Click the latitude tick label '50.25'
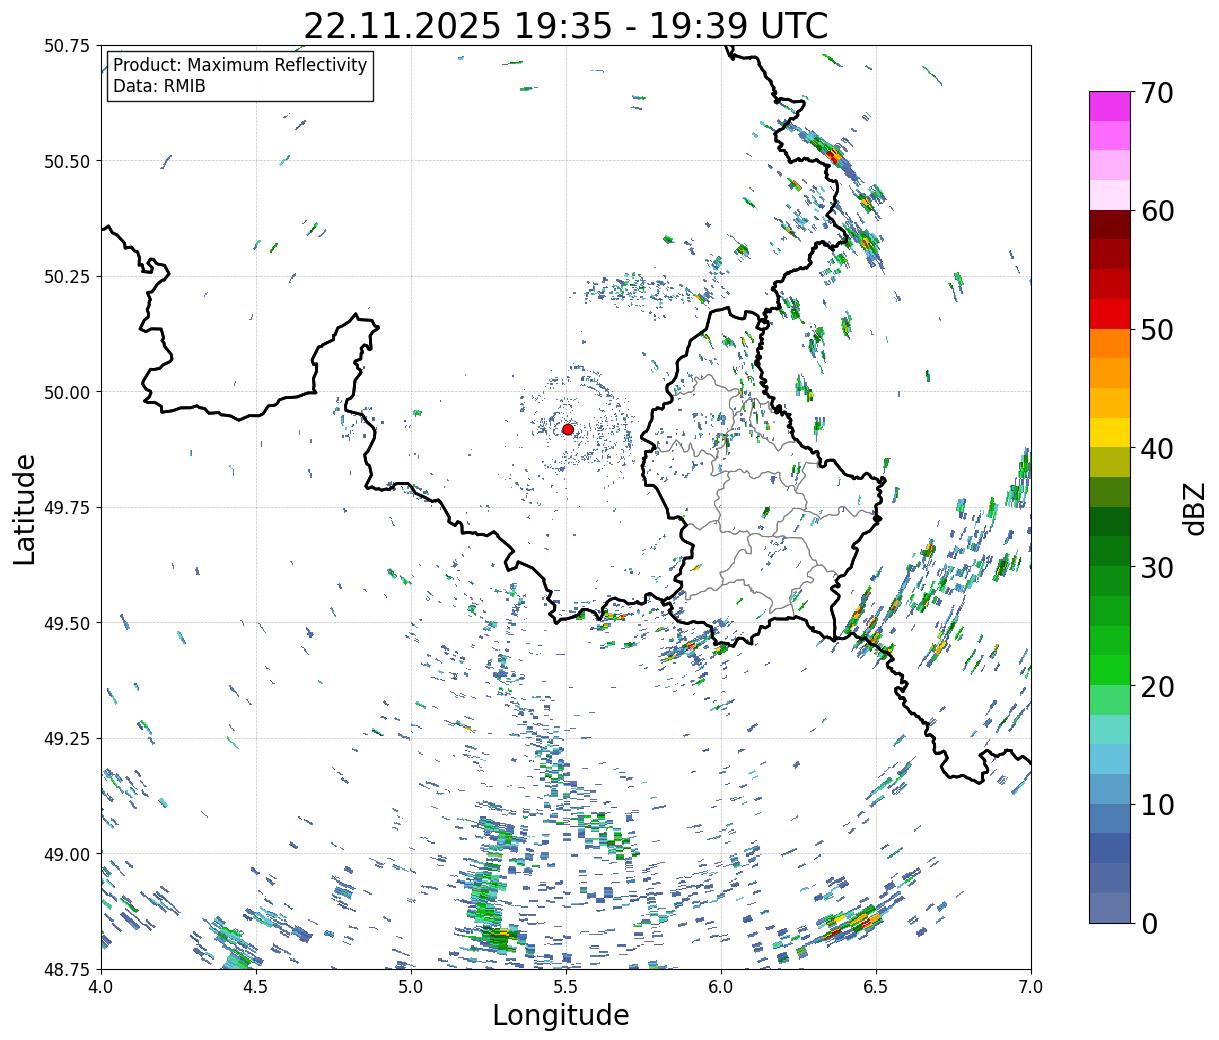Screen dimensions: 1219x1040 pos(67,277)
